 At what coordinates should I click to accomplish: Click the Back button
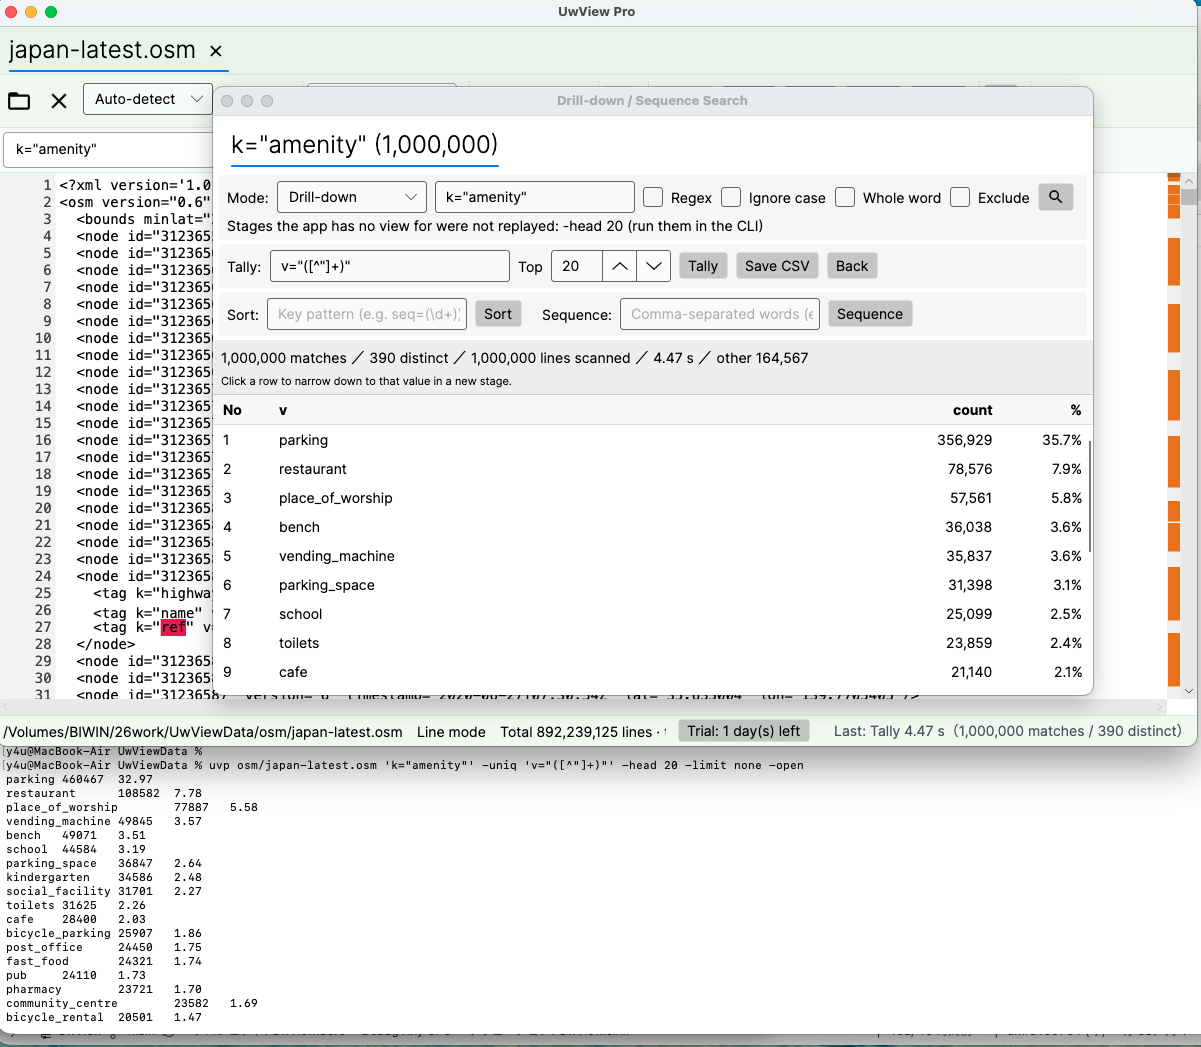[852, 266]
